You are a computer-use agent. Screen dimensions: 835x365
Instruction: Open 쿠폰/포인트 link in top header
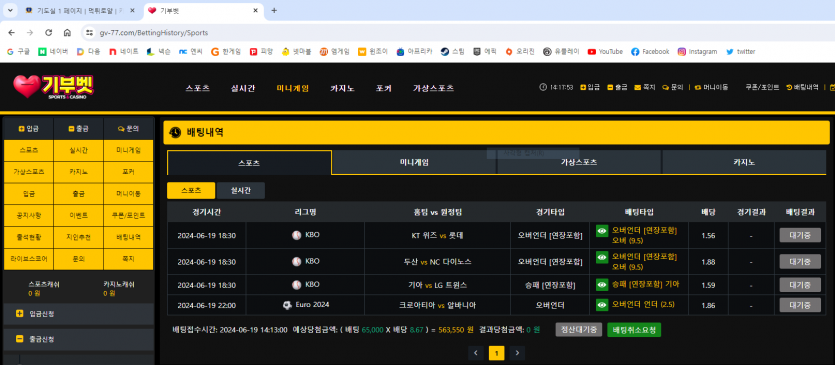click(x=762, y=87)
